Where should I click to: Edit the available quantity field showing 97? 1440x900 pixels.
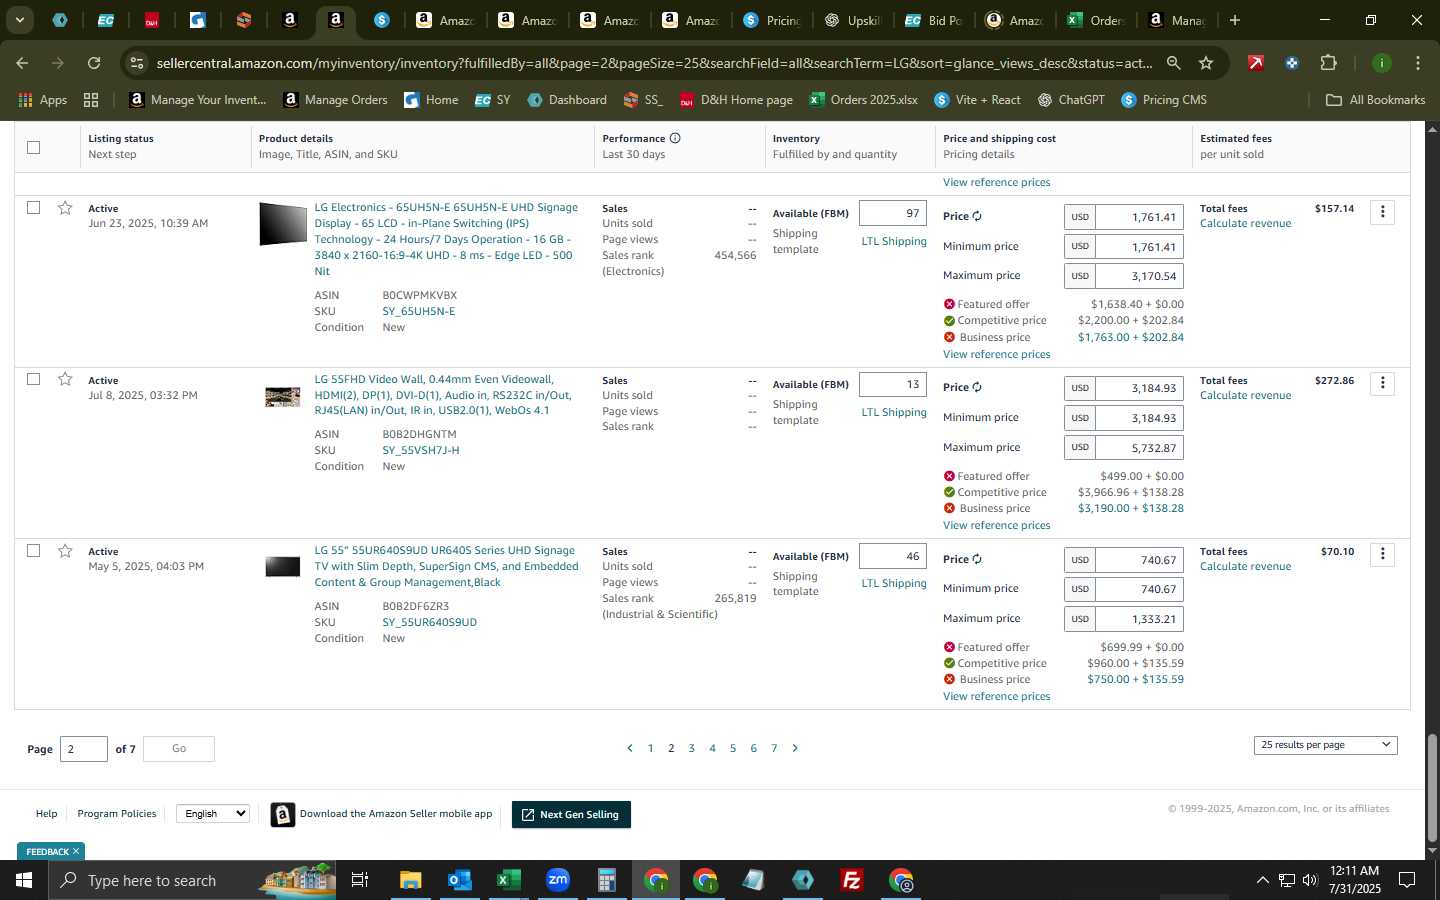click(893, 213)
